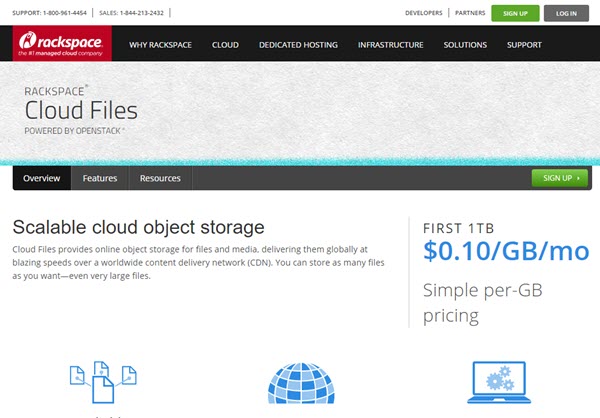Open the Support menu
The width and height of the screenshot is (600, 418).
tap(524, 45)
